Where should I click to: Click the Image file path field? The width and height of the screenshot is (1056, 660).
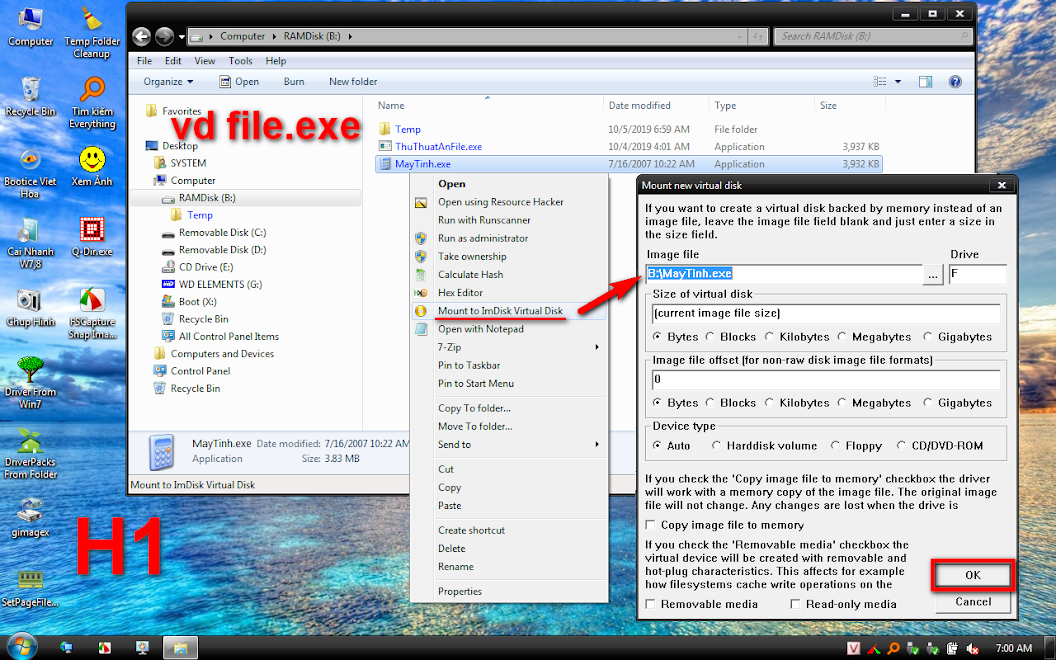783,274
